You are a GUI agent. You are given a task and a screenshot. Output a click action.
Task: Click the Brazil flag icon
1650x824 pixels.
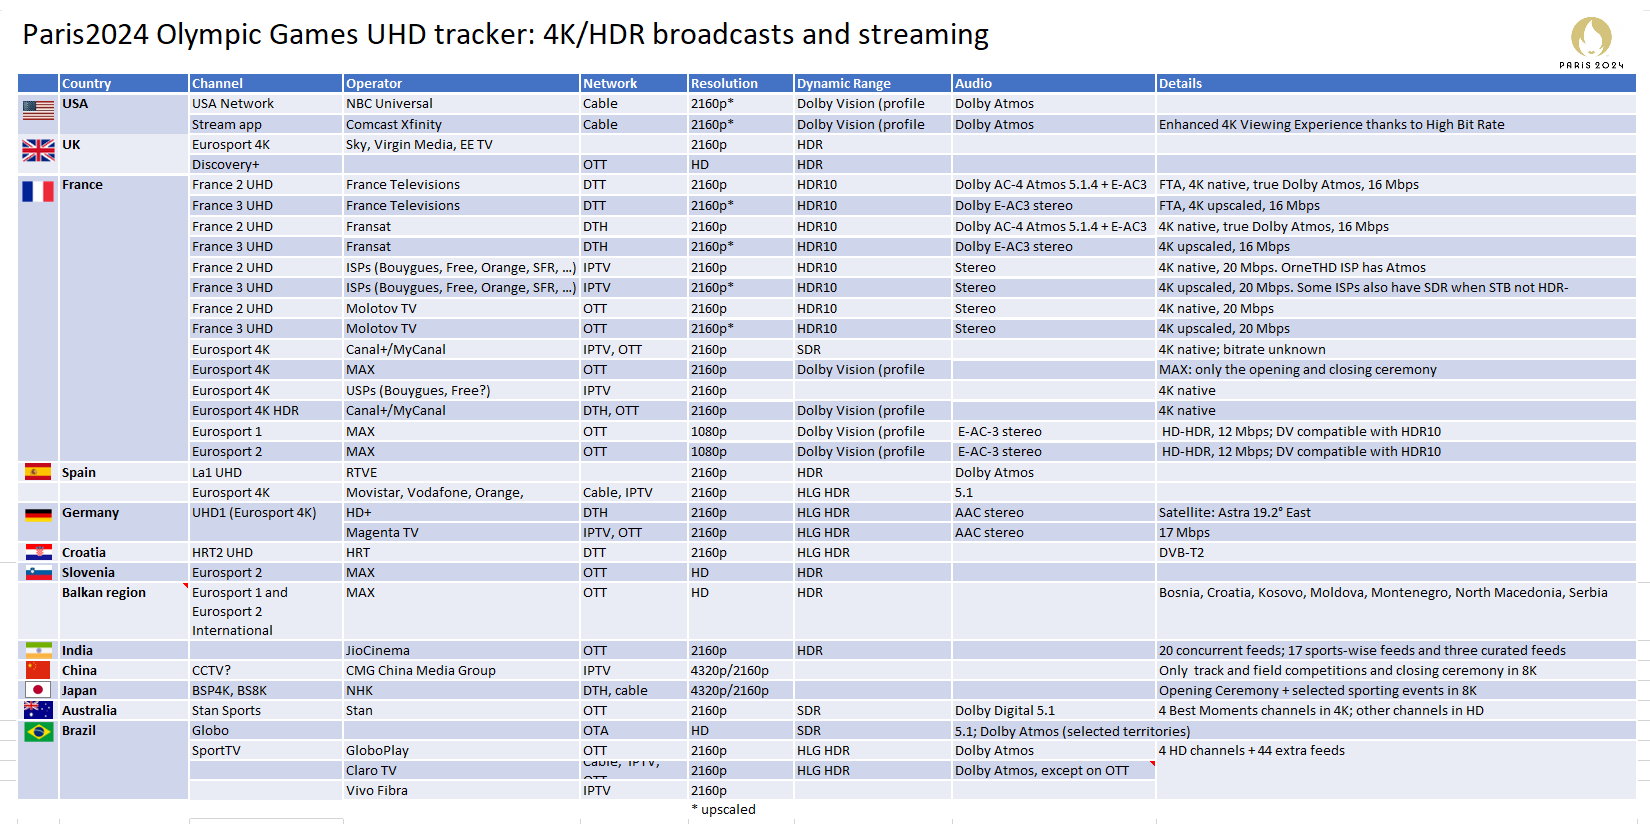coord(38,731)
